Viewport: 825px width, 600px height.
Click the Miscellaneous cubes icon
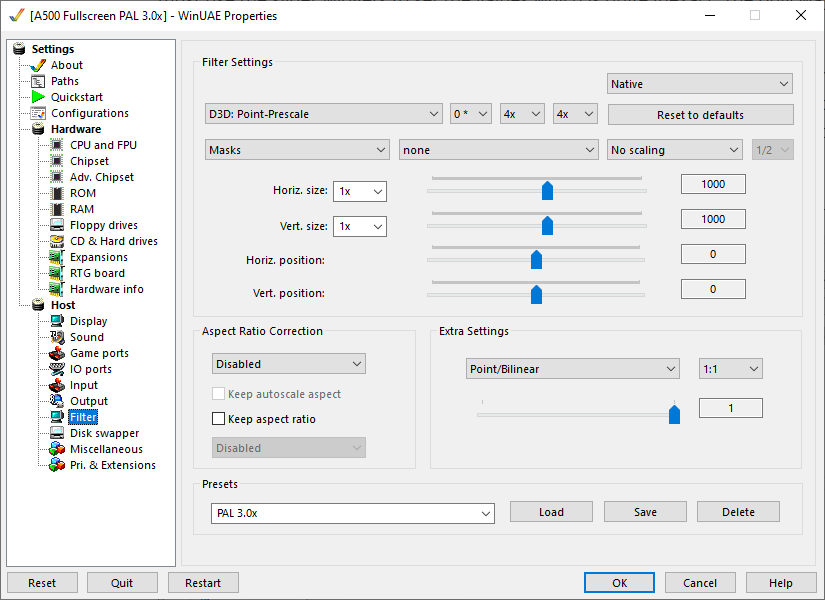(57, 449)
